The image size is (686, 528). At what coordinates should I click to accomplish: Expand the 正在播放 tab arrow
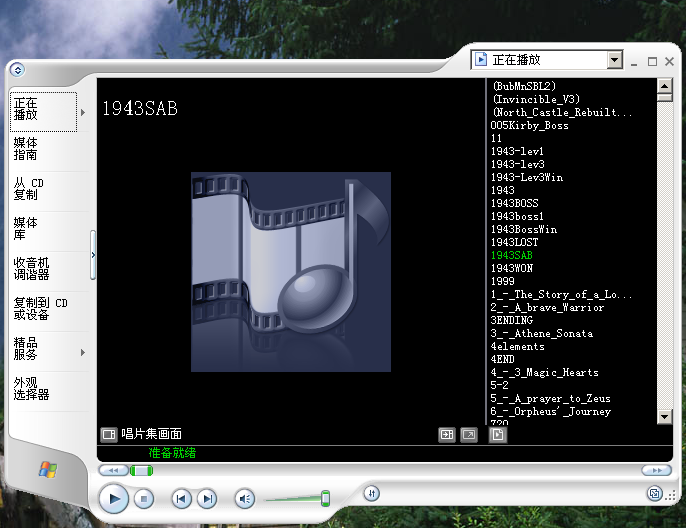[x=83, y=112]
